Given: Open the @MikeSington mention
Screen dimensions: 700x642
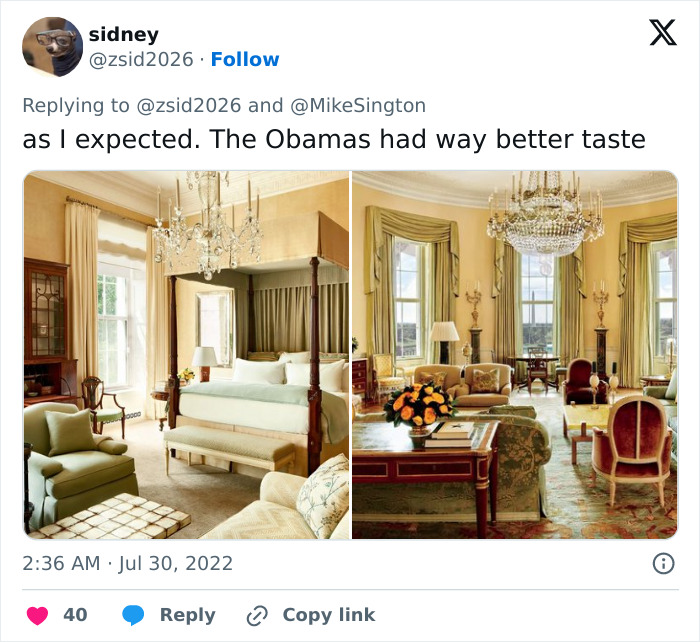Looking at the screenshot, I should pyautogui.click(x=358, y=105).
